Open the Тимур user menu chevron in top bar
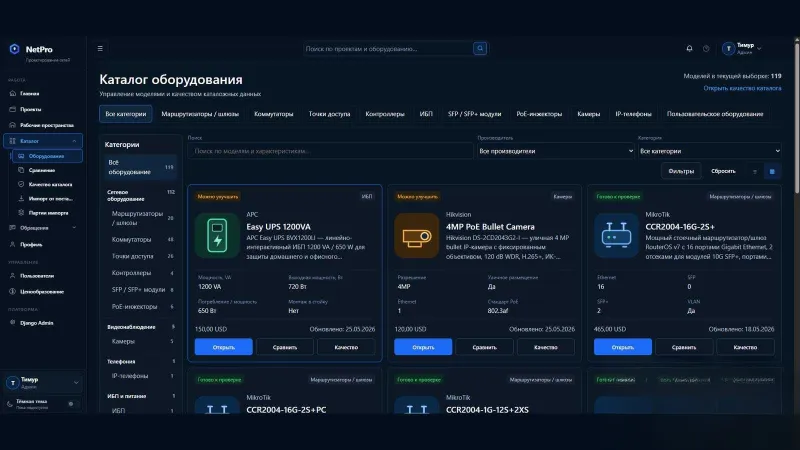 click(x=759, y=48)
